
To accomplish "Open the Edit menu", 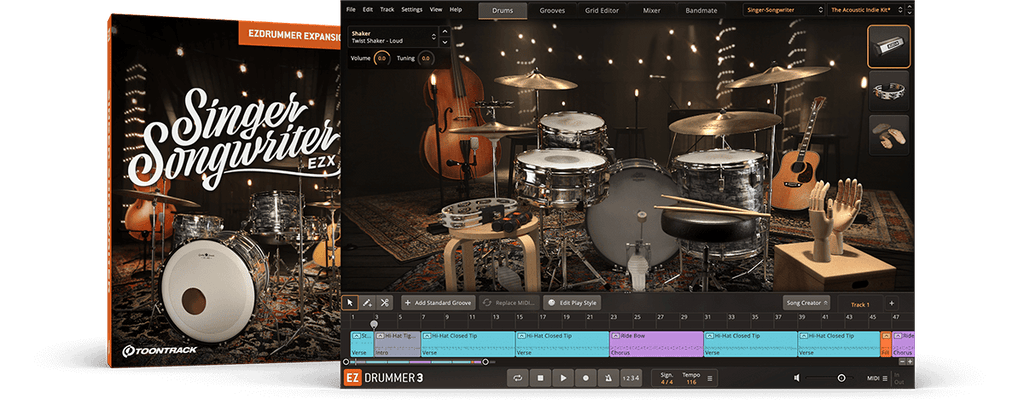I will tap(368, 10).
